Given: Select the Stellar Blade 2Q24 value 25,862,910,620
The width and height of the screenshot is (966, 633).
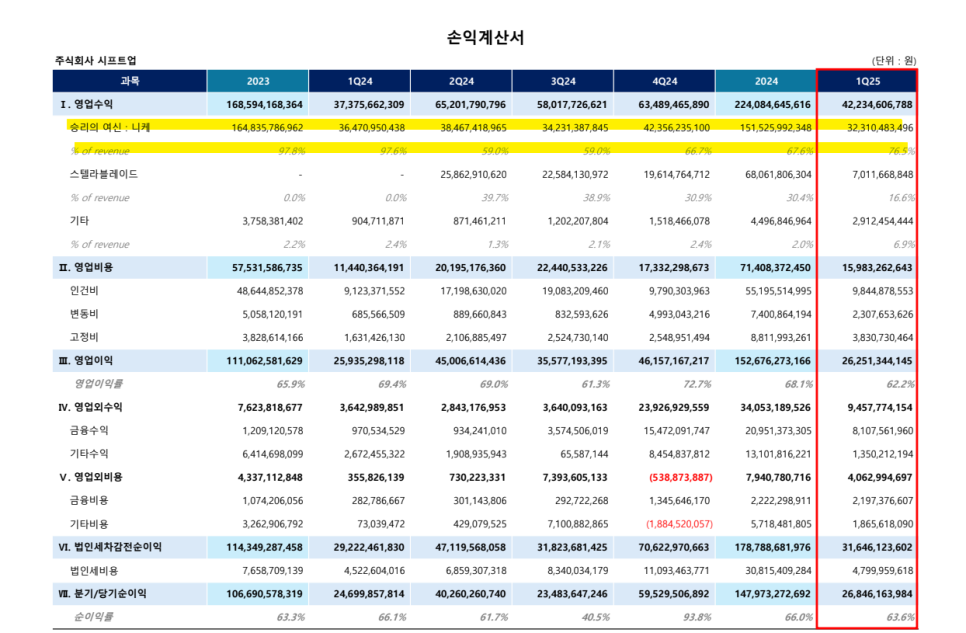Looking at the screenshot, I should pos(473,174).
